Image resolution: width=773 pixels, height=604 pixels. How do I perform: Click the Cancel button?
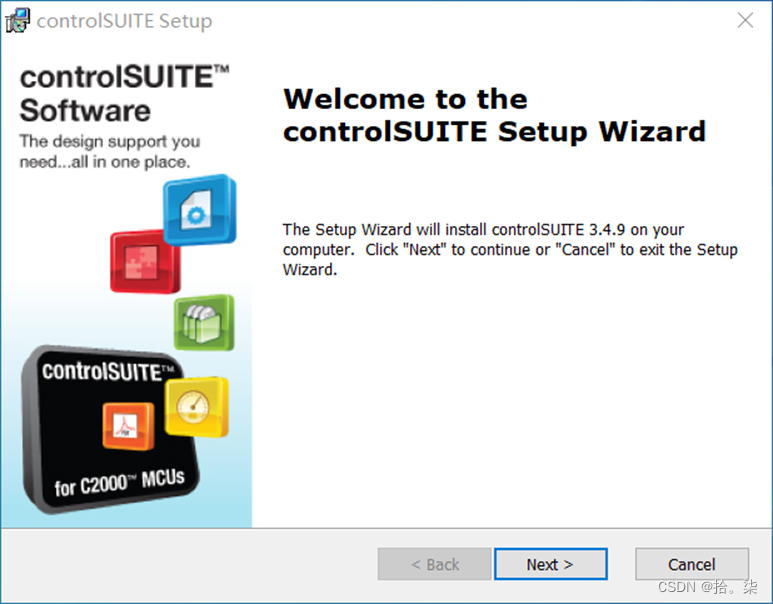[692, 564]
